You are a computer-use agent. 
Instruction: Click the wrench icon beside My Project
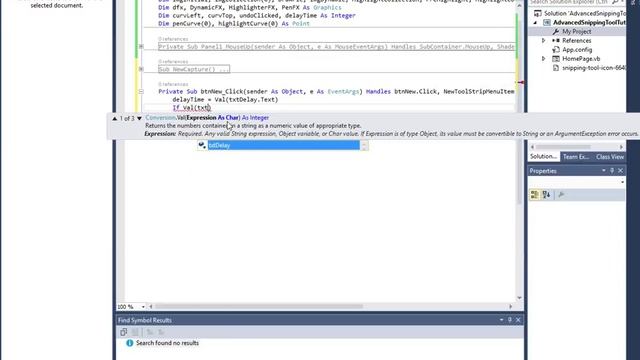tap(556, 31)
